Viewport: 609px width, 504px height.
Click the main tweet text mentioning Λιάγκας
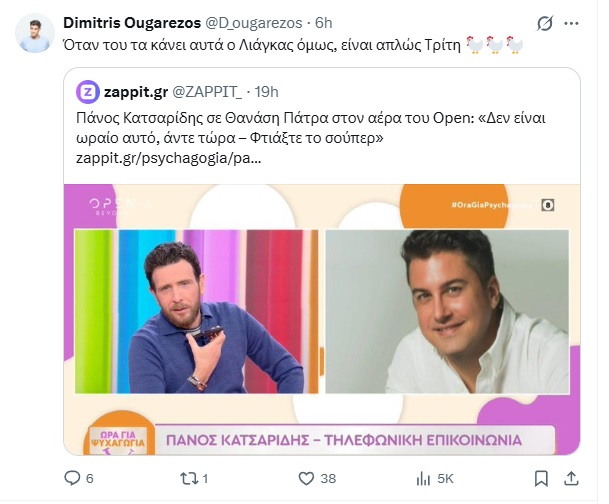click(x=262, y=46)
